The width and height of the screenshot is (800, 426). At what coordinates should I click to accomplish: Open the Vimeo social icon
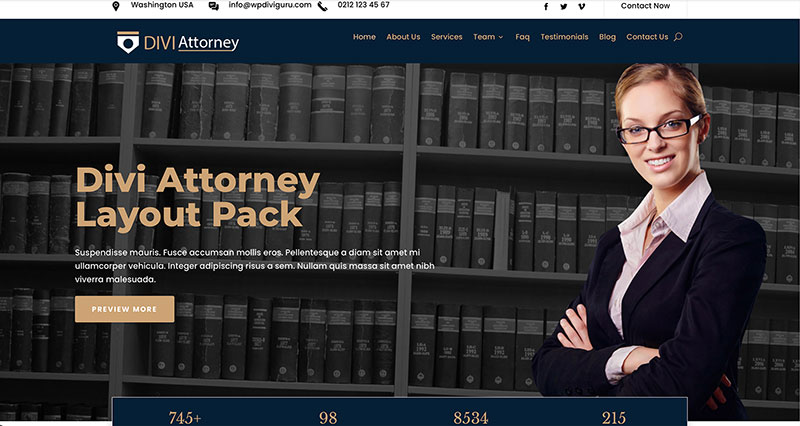582,6
